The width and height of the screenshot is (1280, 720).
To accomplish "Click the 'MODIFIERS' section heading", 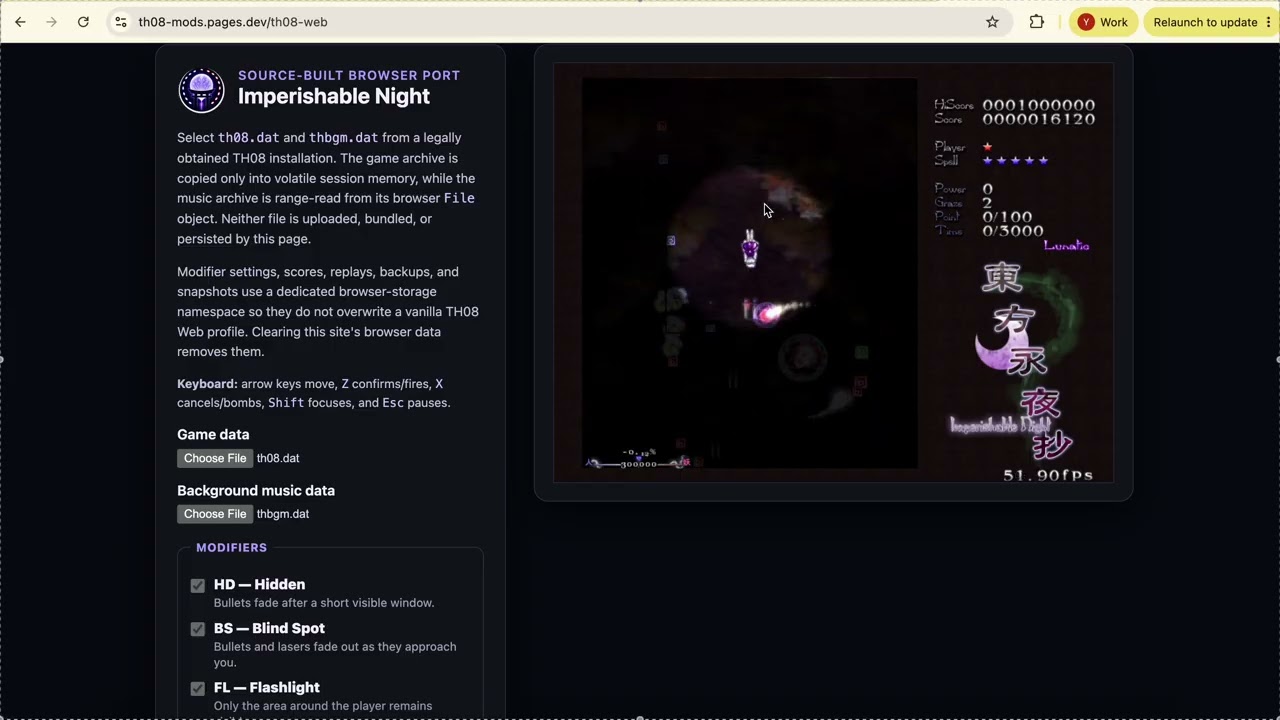I will (x=232, y=548).
